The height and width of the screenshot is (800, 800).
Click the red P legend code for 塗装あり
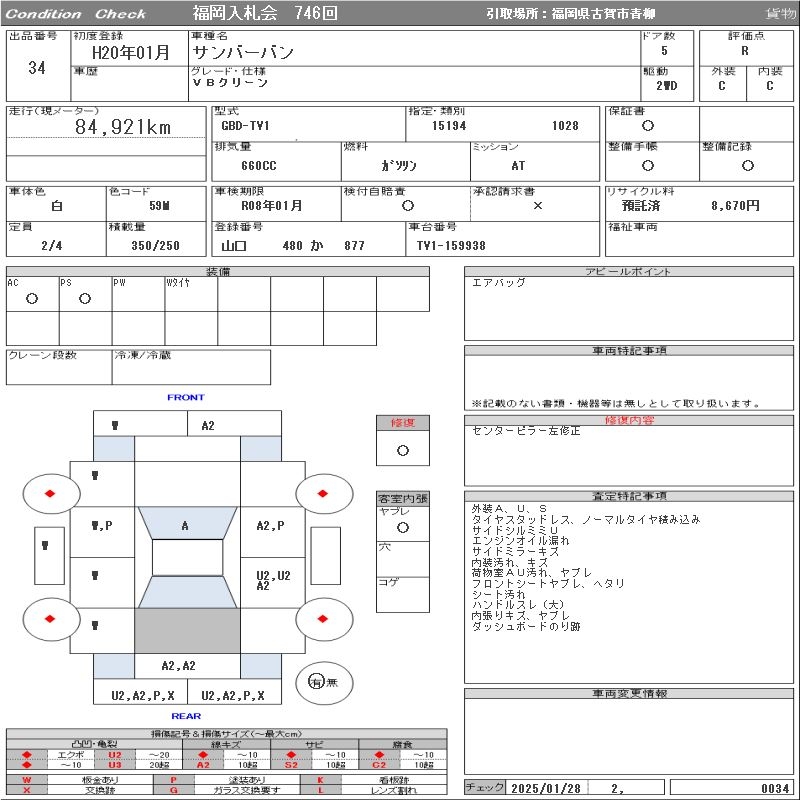click(173, 780)
